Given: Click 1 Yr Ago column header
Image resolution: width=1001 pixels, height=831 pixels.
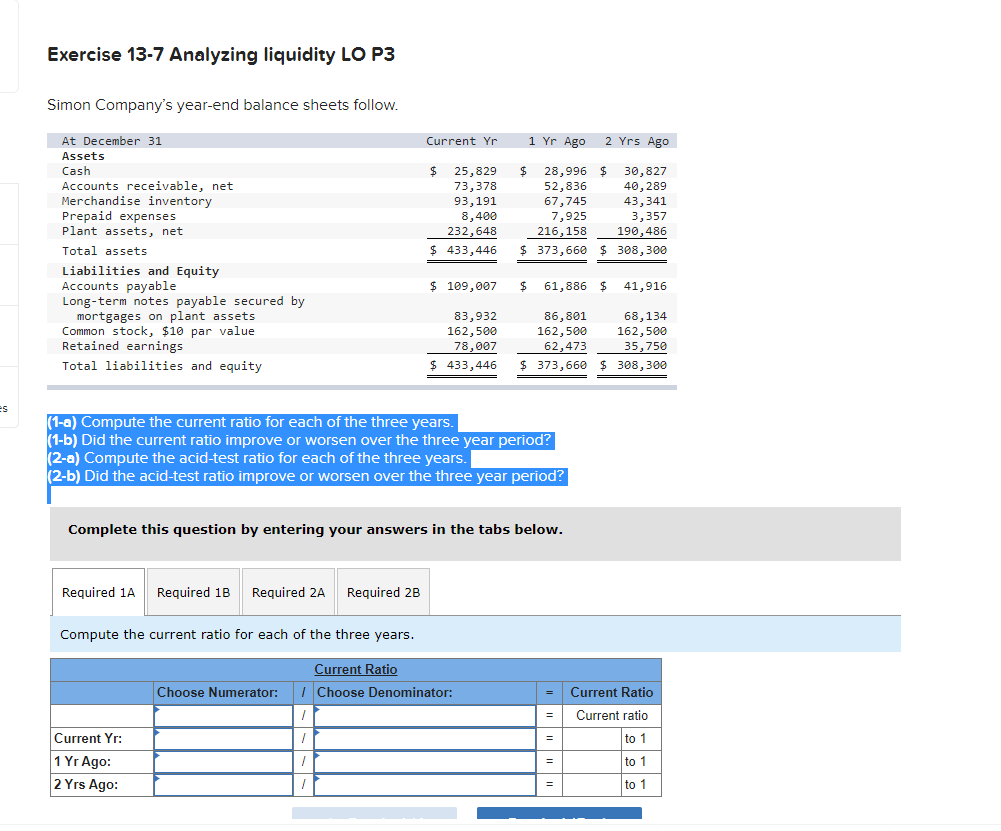Looking at the screenshot, I should tap(557, 141).
